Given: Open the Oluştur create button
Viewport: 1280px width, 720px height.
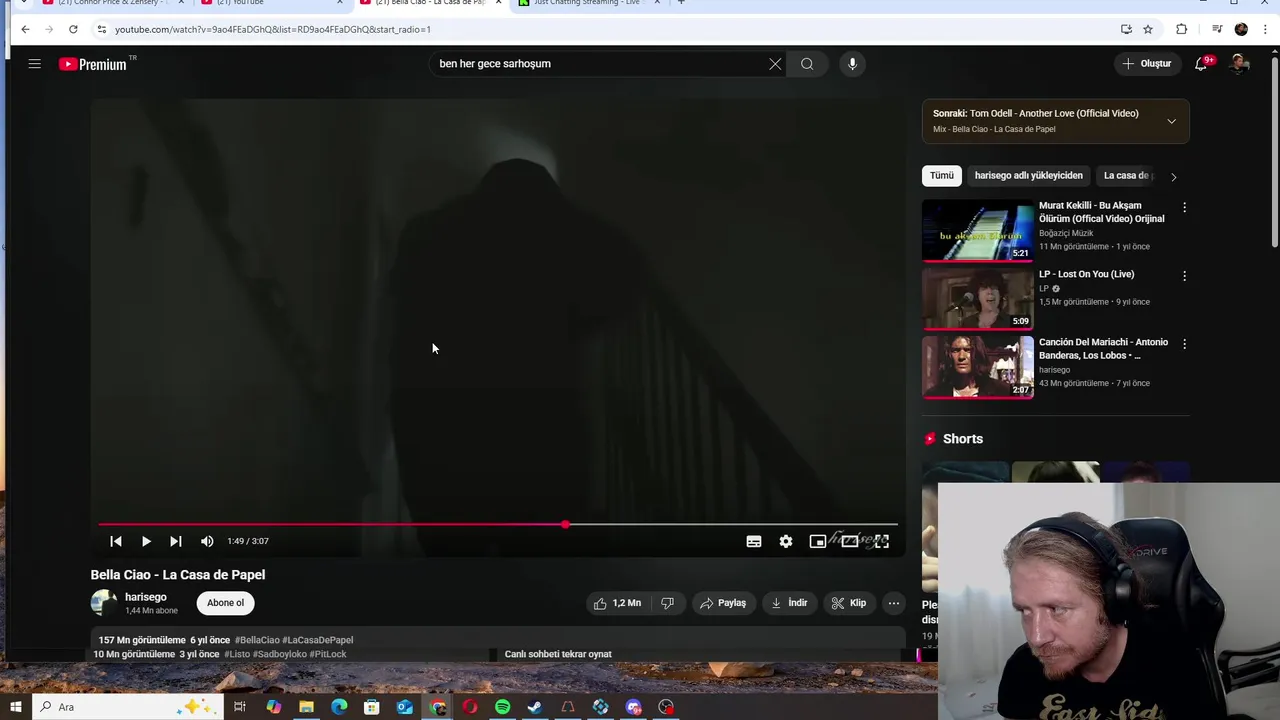Looking at the screenshot, I should [x=1147, y=64].
